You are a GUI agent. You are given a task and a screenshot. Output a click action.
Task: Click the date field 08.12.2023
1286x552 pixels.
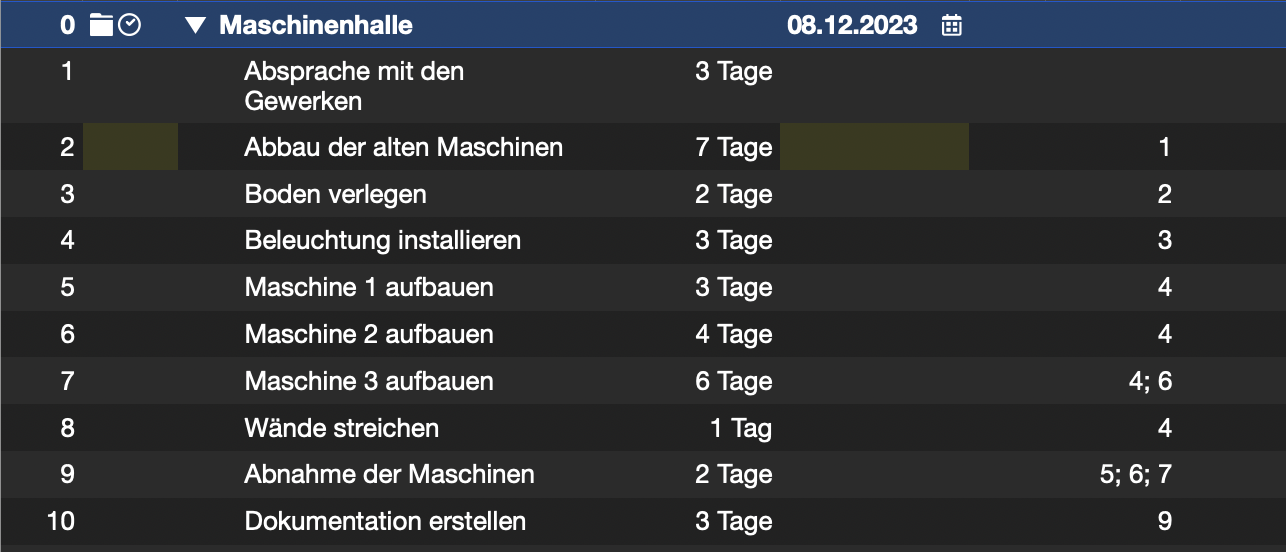[x=852, y=25]
